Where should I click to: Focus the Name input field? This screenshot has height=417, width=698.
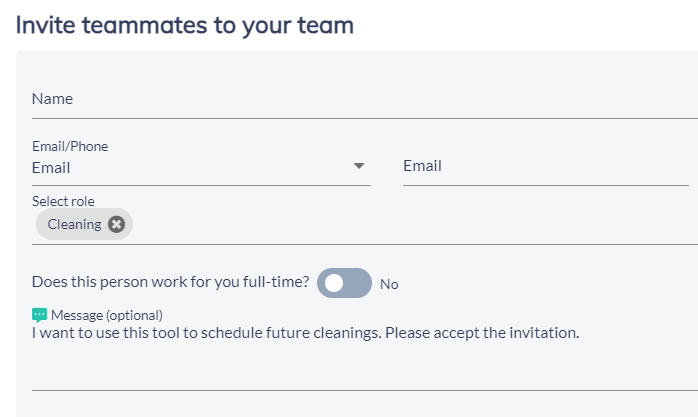(x=365, y=99)
